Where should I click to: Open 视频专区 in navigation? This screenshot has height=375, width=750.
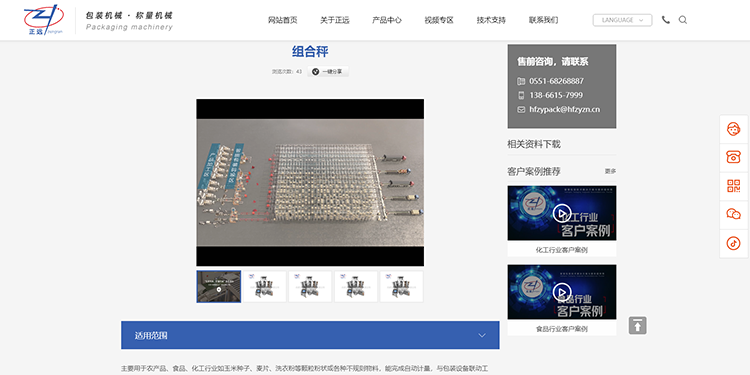click(439, 20)
